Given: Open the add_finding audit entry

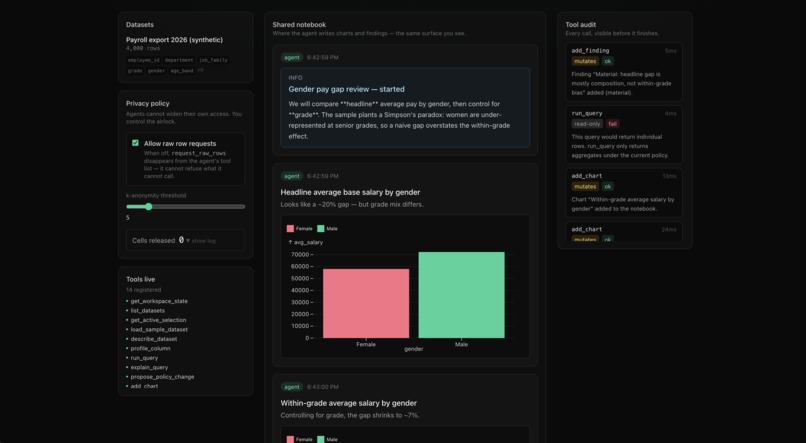Looking at the screenshot, I should pos(624,72).
